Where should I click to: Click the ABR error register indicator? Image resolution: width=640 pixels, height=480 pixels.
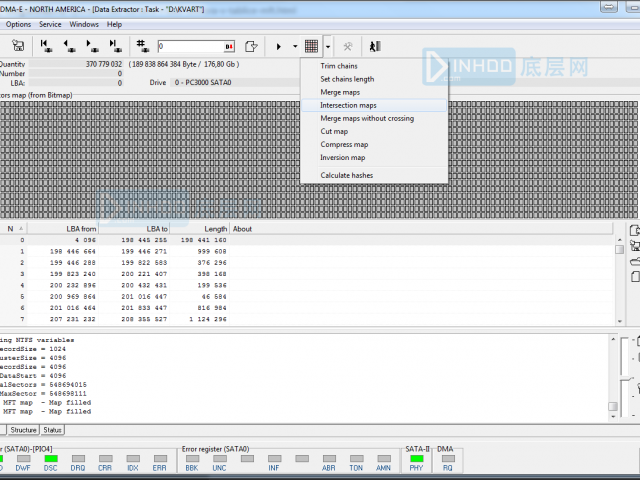(329, 459)
